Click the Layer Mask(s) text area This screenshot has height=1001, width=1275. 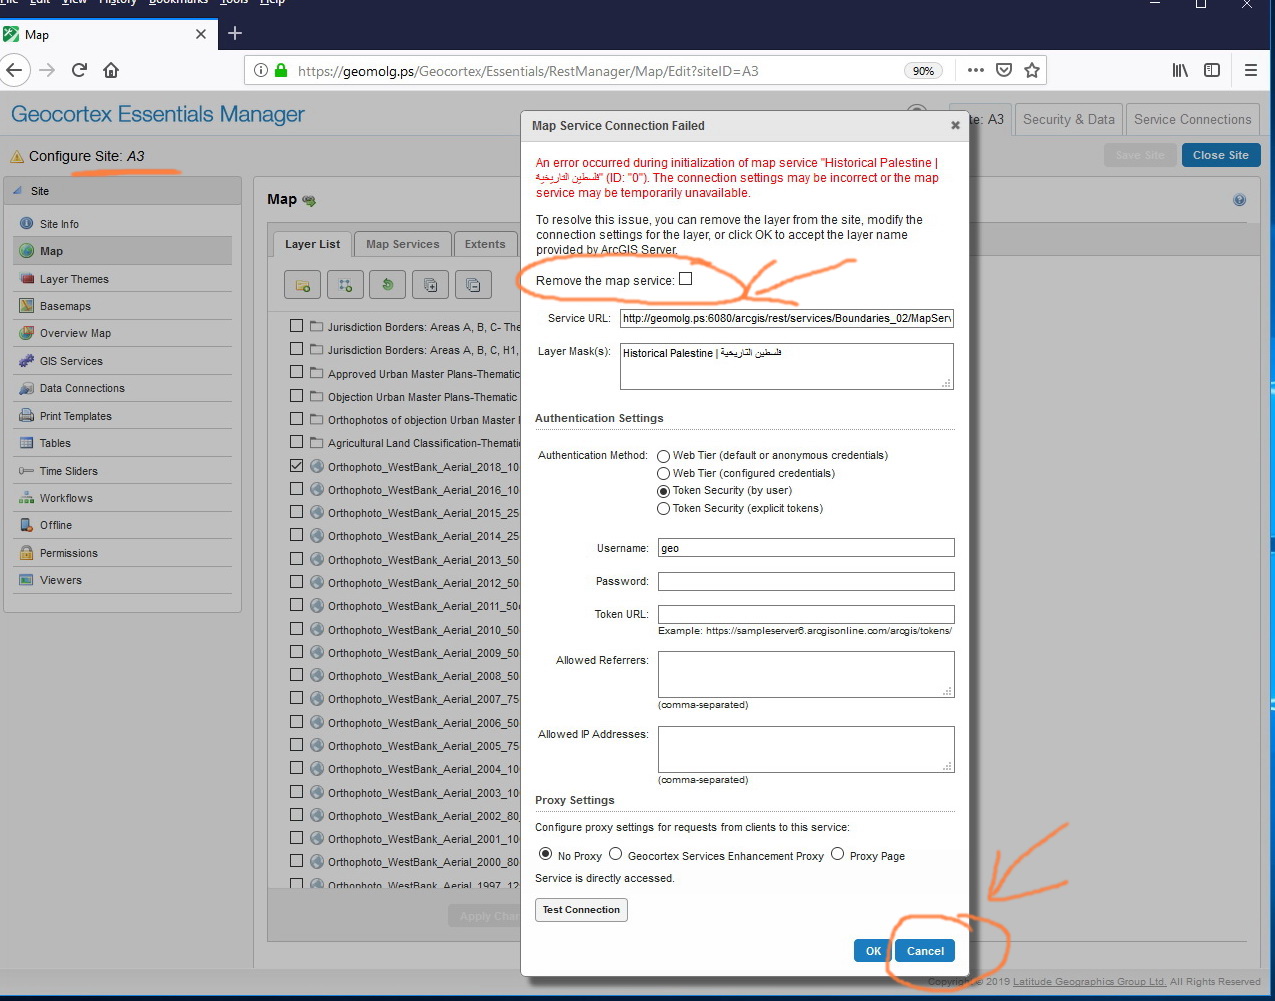786,367
